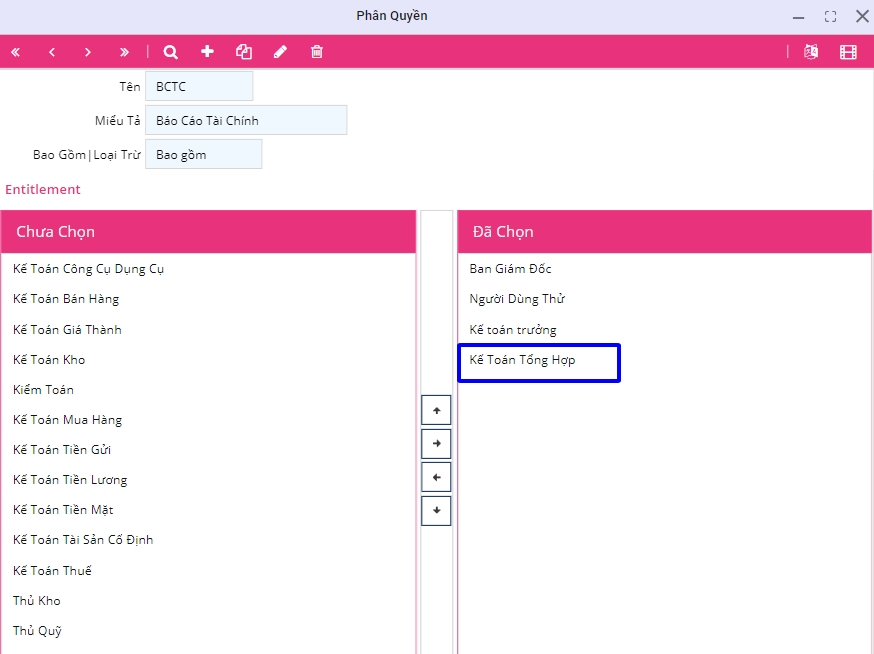
Task: Click the translate language icon
Action: [811, 52]
